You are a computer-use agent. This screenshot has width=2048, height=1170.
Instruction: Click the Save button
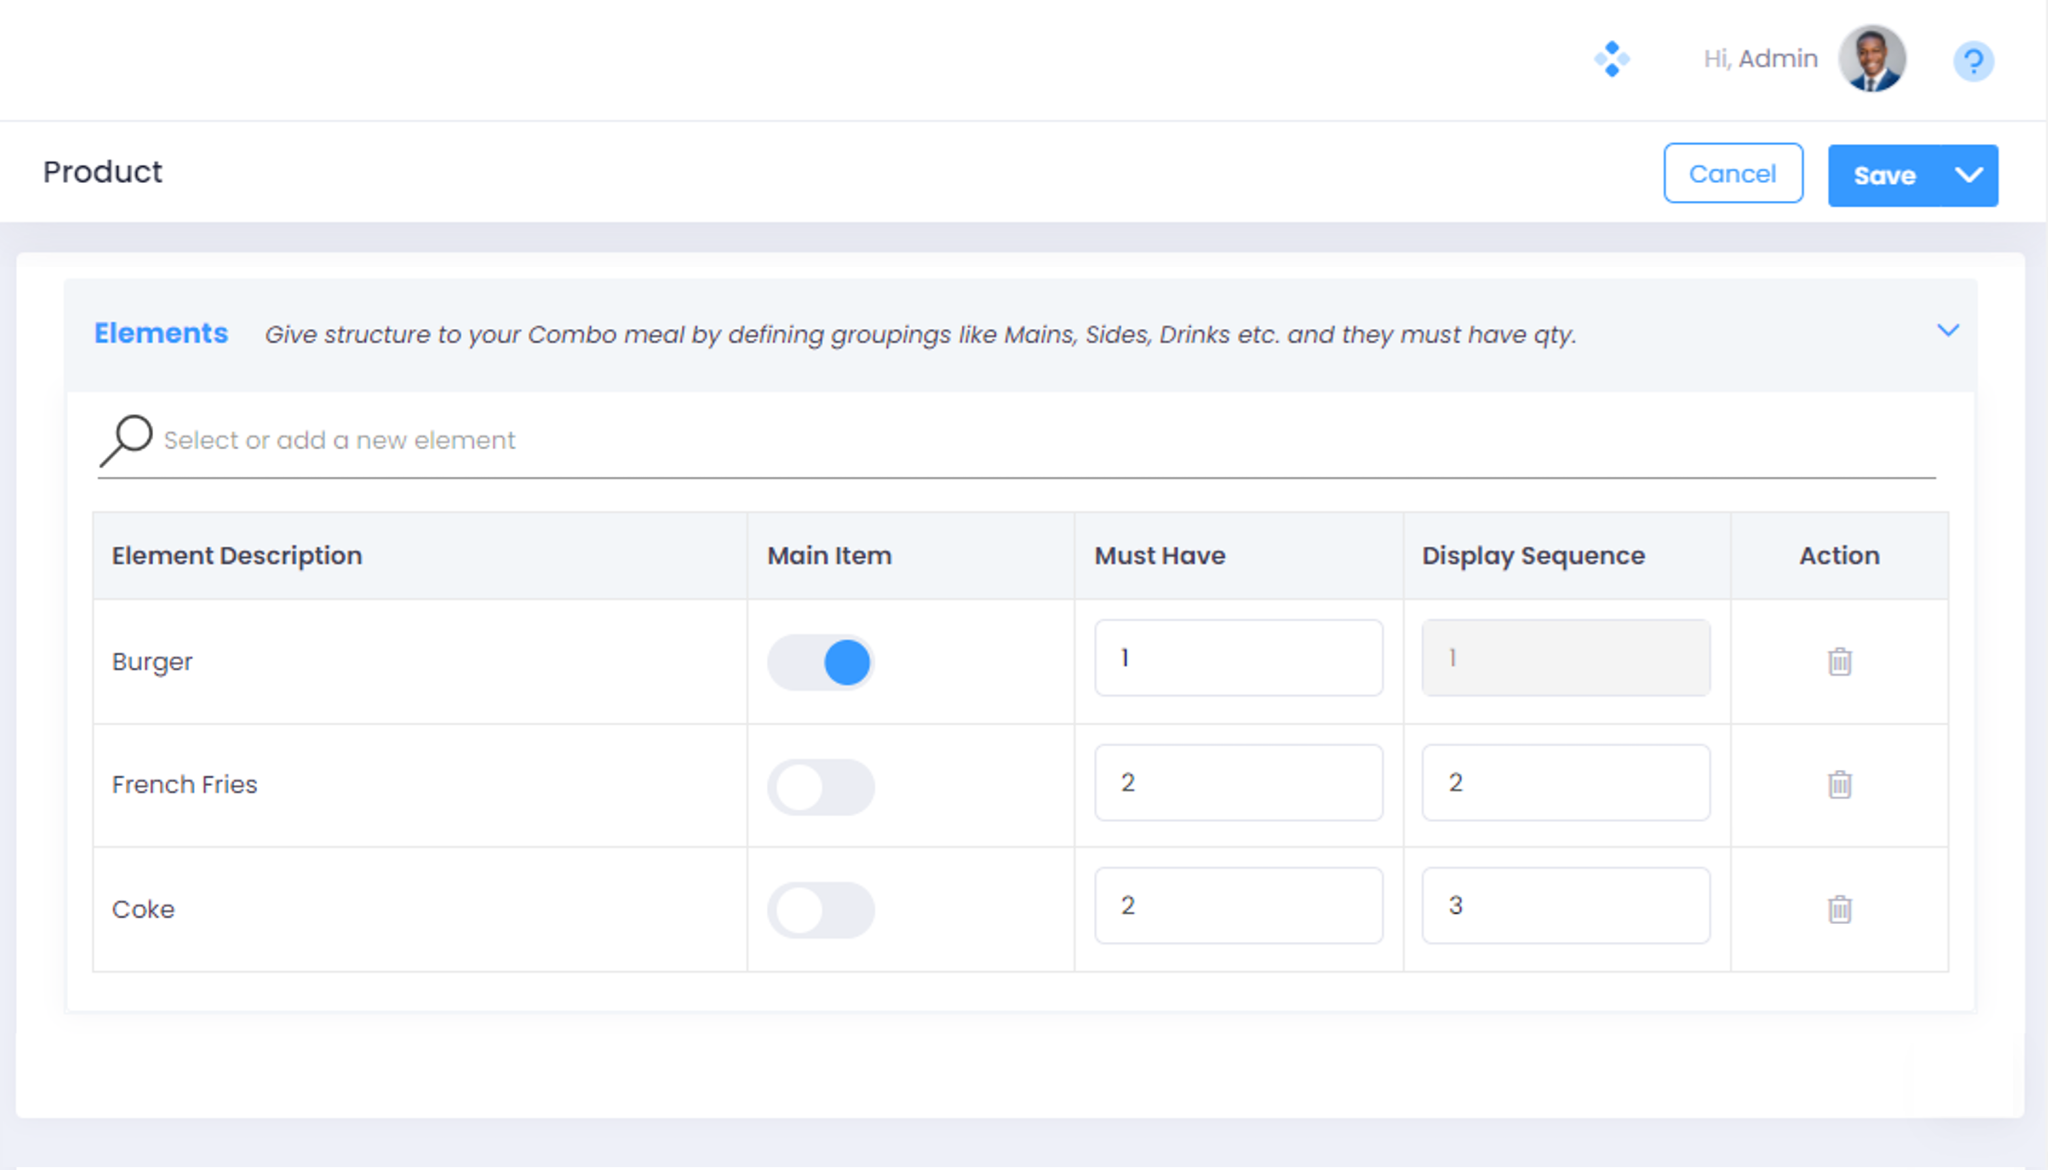click(1884, 176)
